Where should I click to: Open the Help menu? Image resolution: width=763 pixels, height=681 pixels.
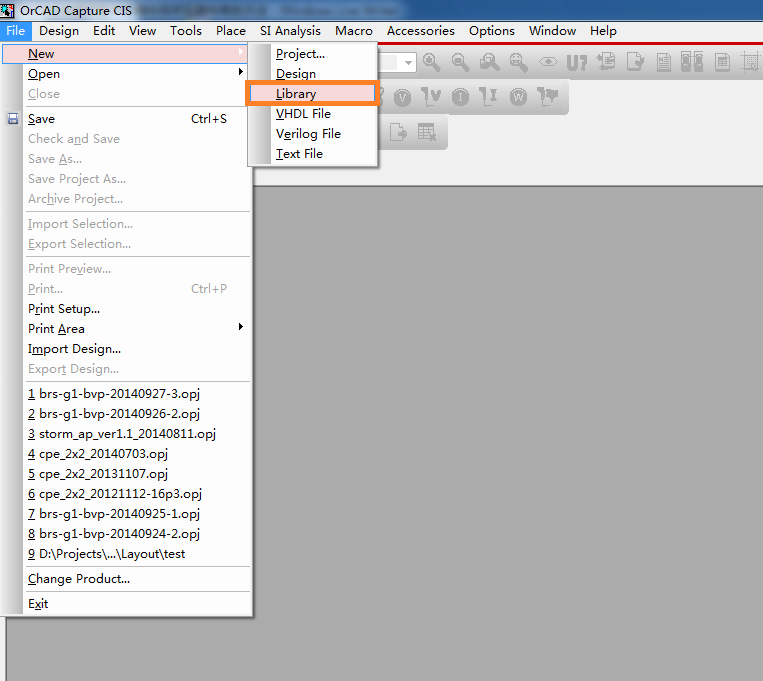(x=603, y=31)
